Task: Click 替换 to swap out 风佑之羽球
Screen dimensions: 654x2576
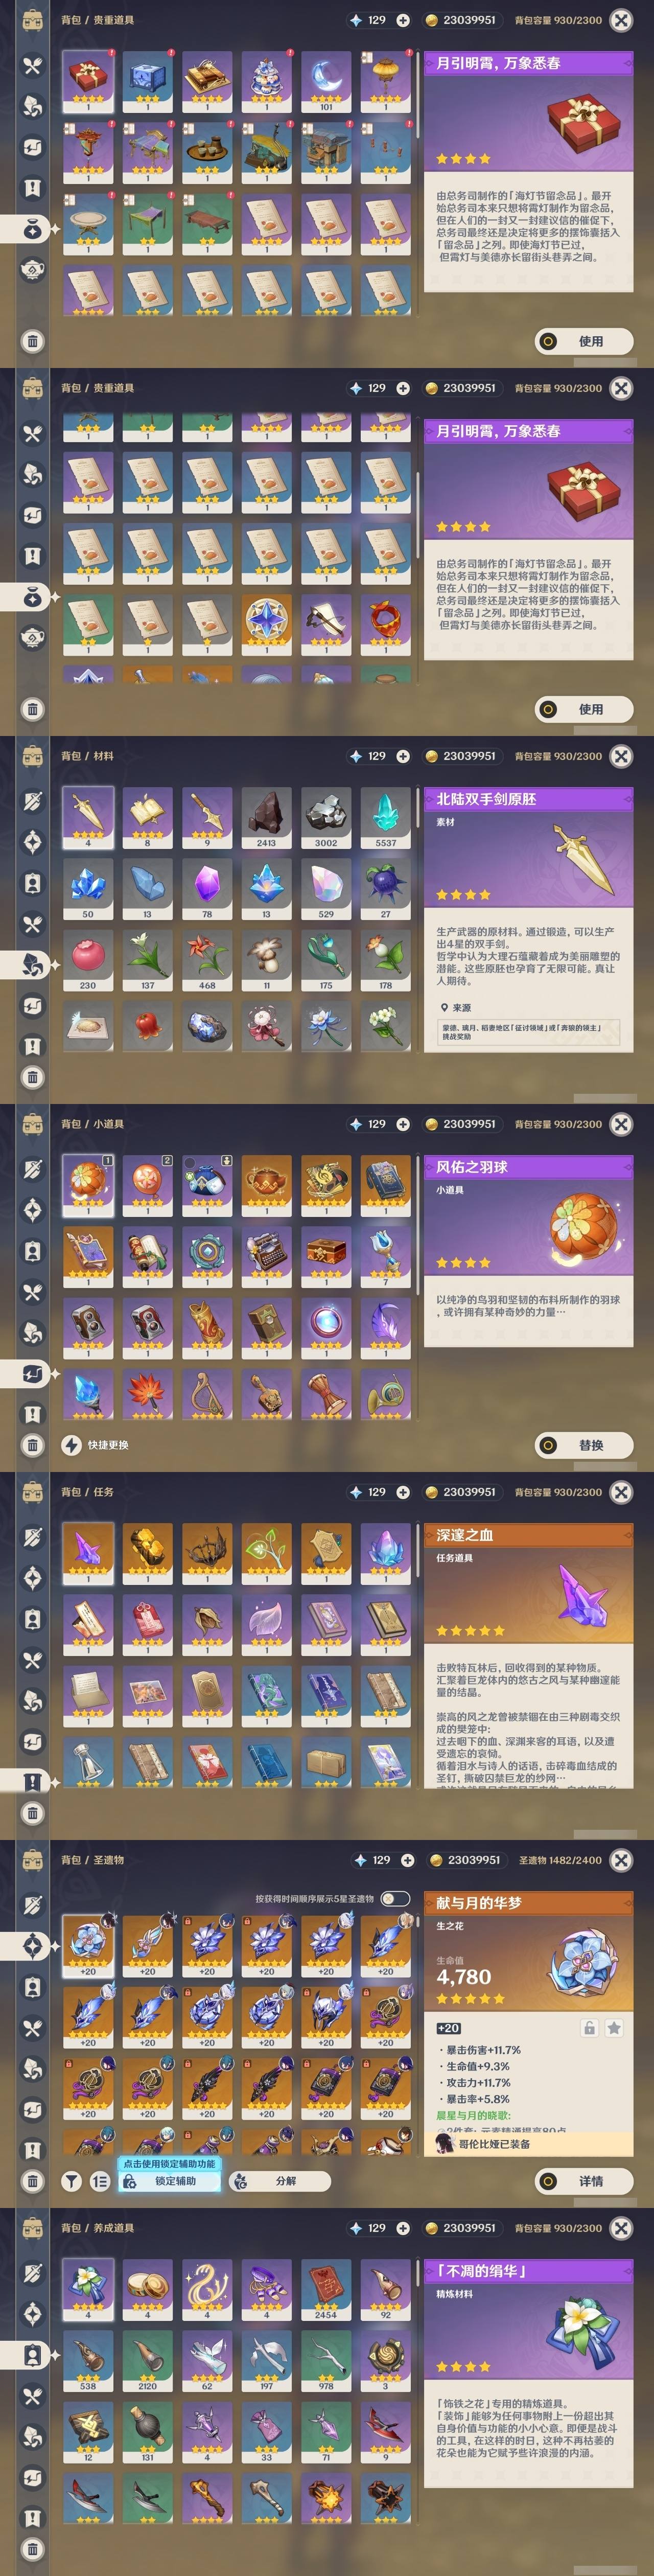Action: click(584, 1445)
